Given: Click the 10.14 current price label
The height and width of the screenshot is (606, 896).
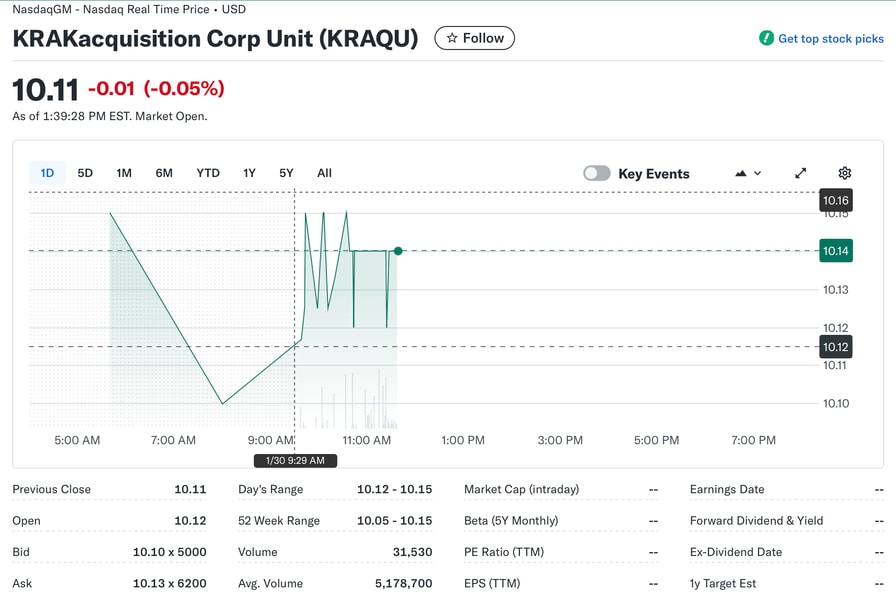Looking at the screenshot, I should tap(835, 251).
